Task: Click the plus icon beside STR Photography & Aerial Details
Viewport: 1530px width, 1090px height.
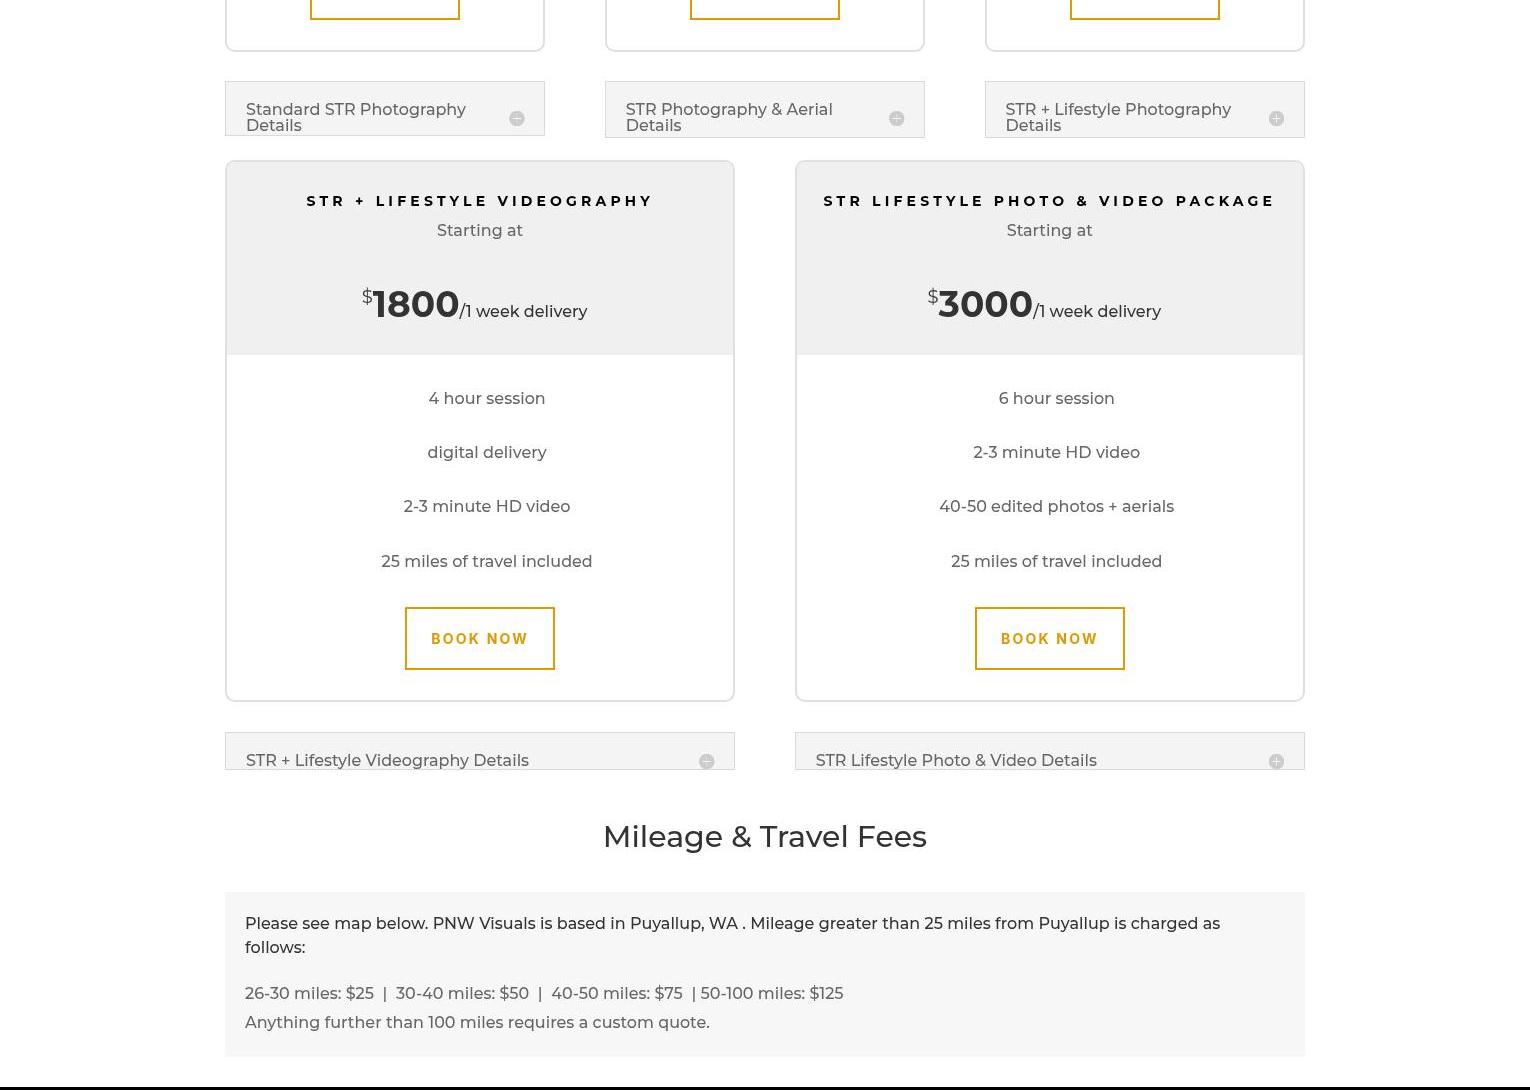Action: point(896,118)
